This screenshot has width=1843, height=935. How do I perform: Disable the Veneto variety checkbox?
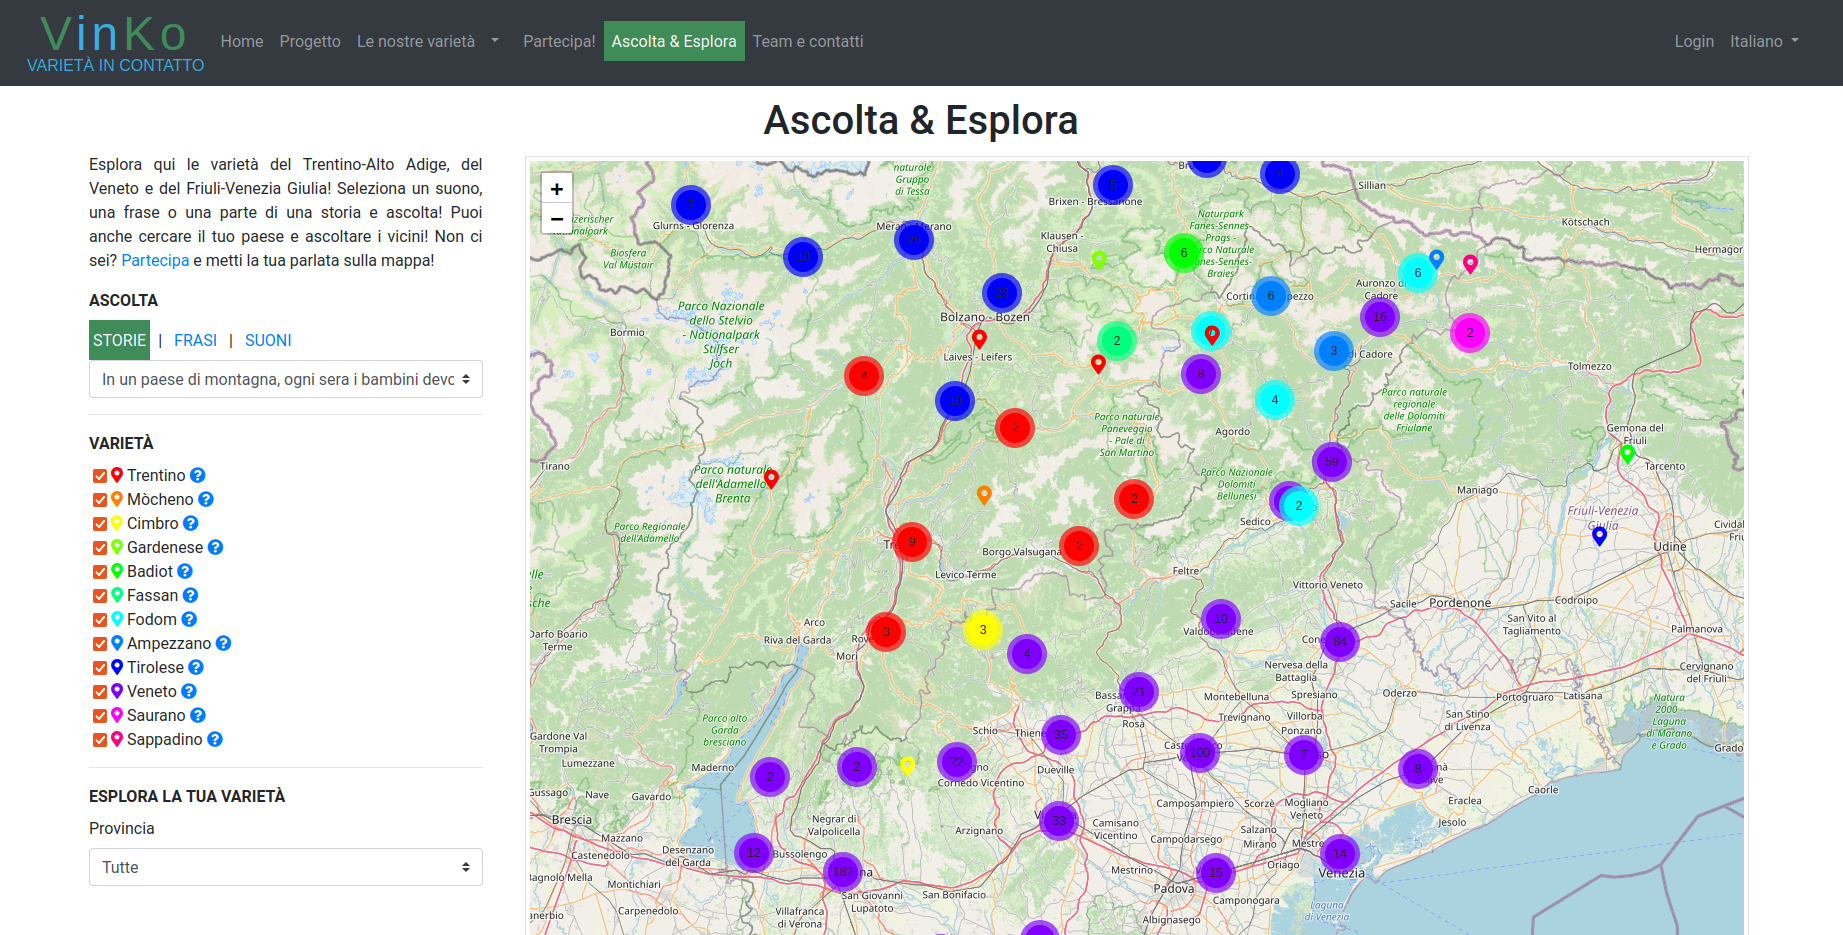tap(100, 692)
